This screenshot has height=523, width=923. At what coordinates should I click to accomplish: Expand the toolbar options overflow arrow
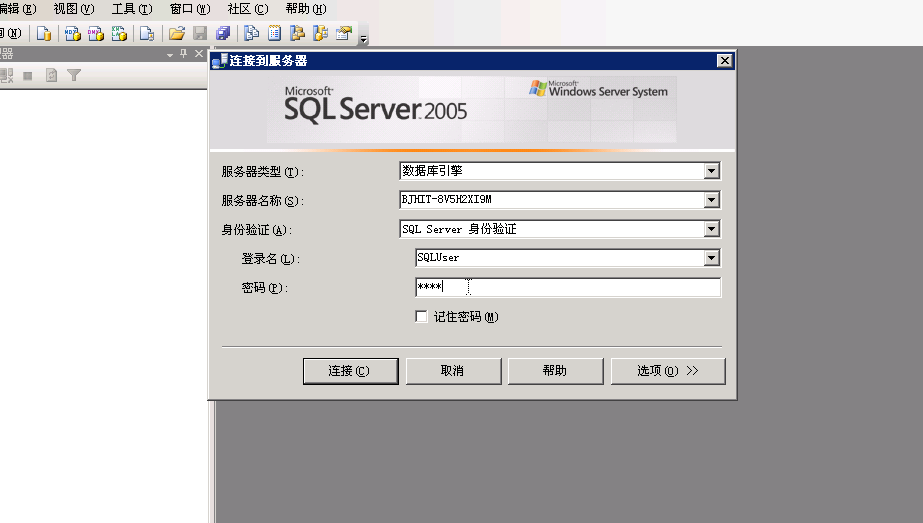363,39
